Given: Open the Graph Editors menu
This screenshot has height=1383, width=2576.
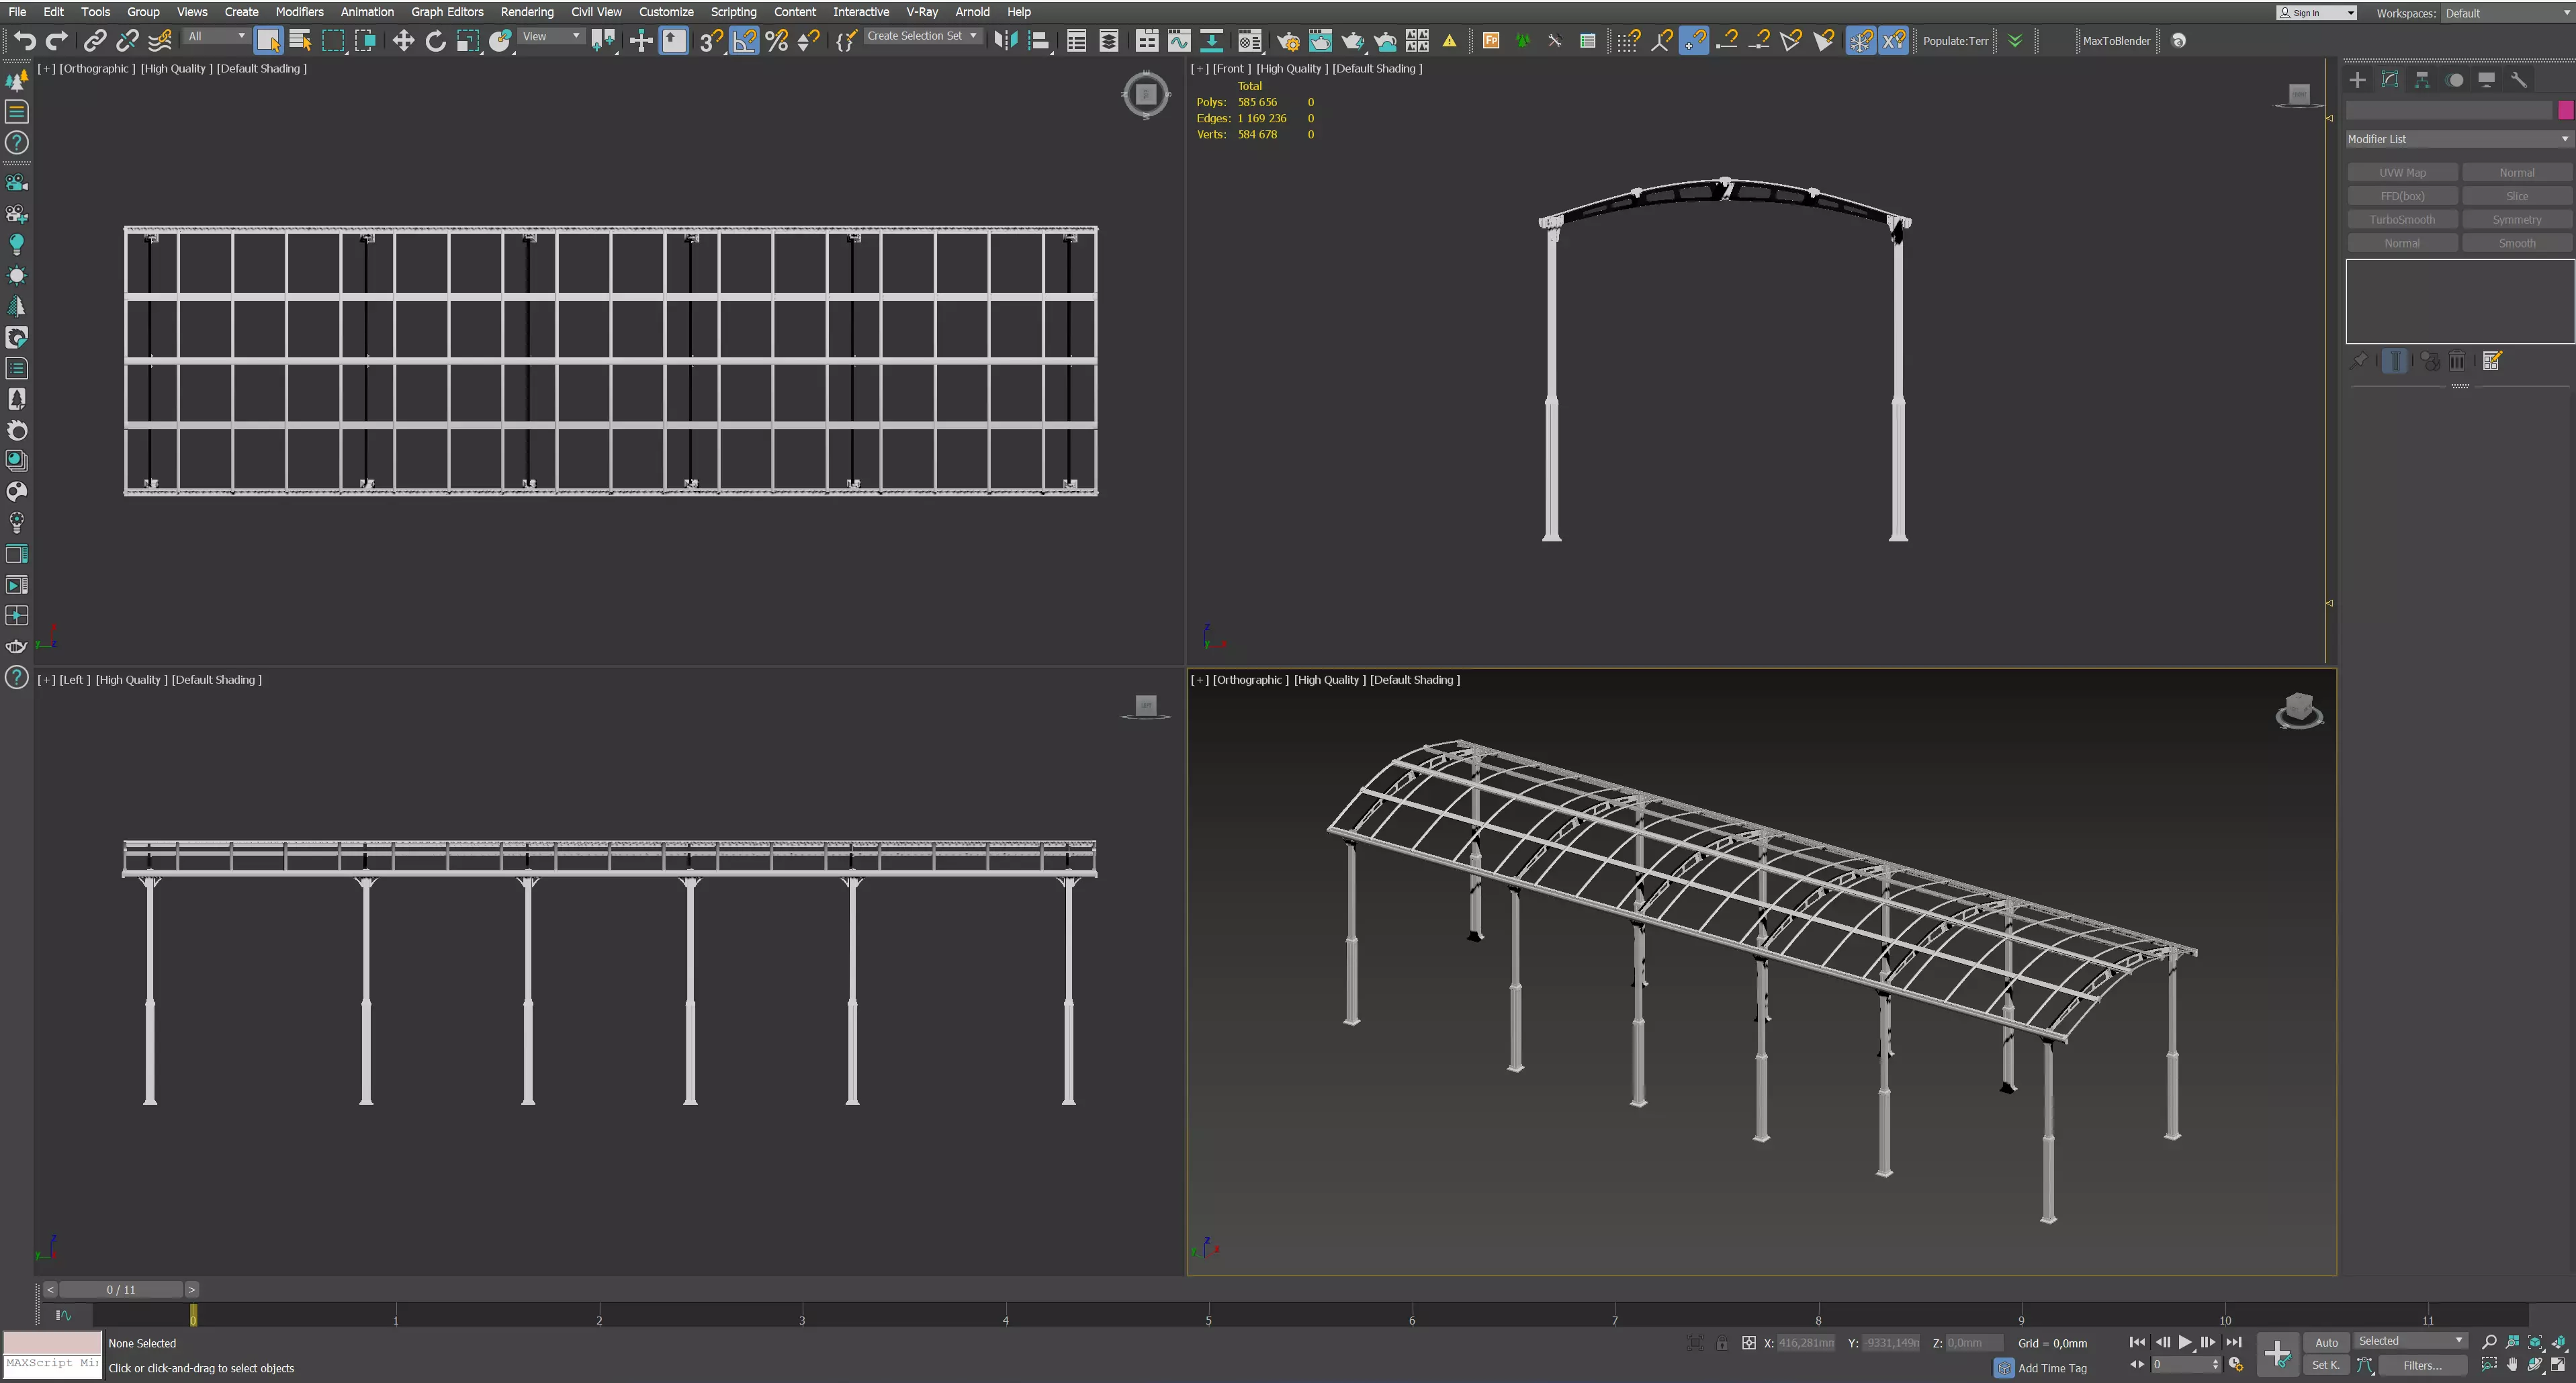Looking at the screenshot, I should (x=447, y=12).
